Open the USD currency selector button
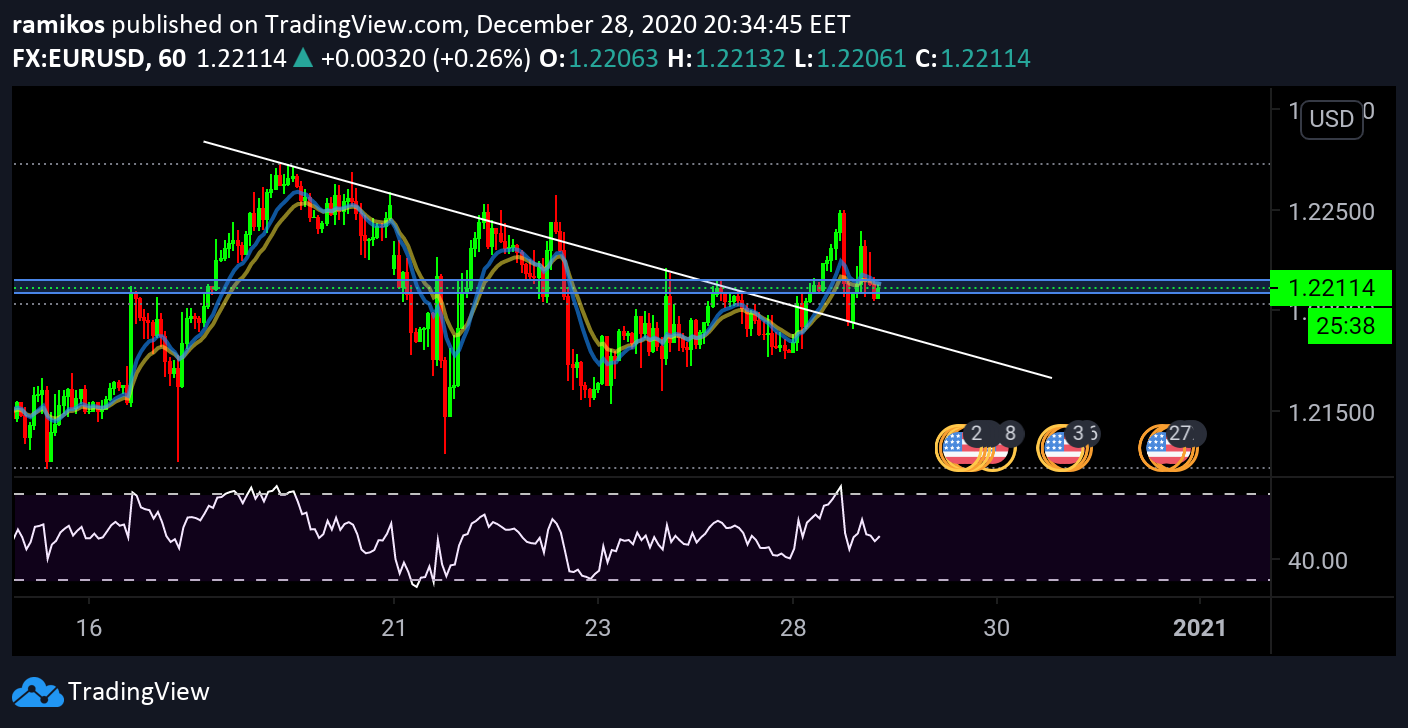 pos(1331,120)
